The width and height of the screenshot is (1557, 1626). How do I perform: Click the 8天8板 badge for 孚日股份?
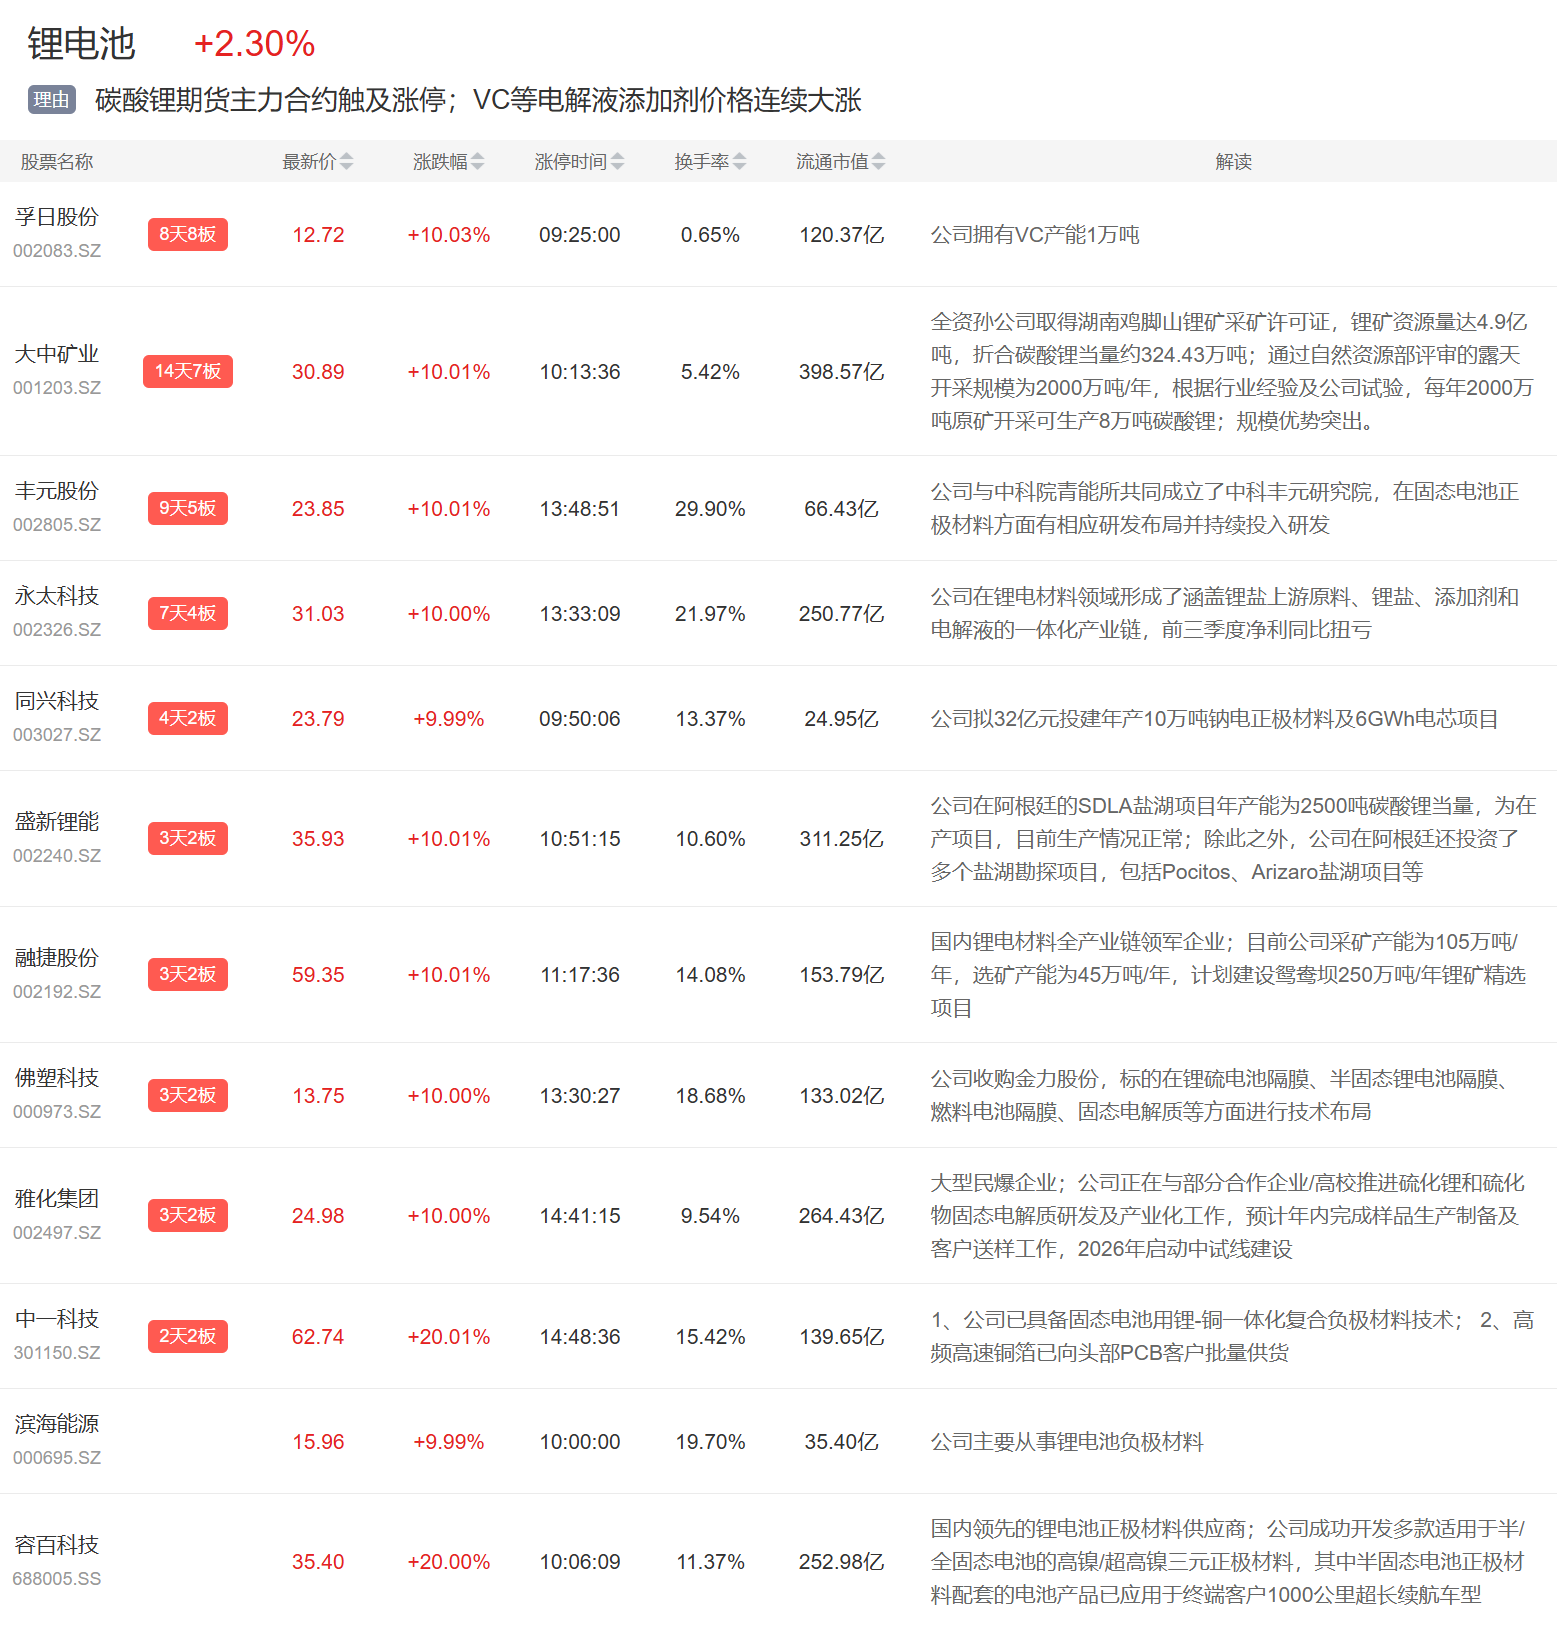pos(187,234)
